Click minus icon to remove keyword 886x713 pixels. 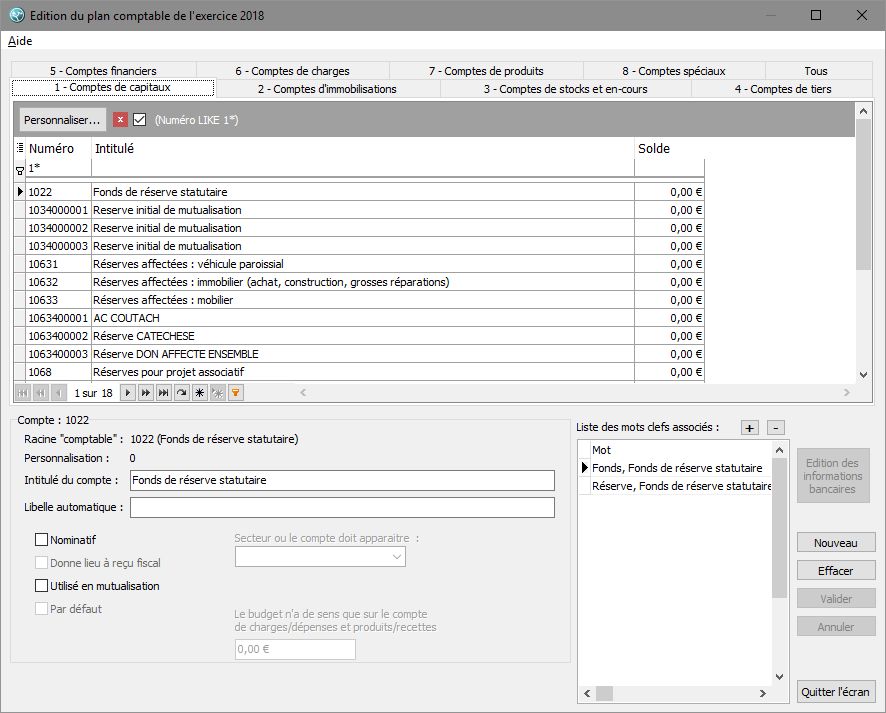[777, 428]
